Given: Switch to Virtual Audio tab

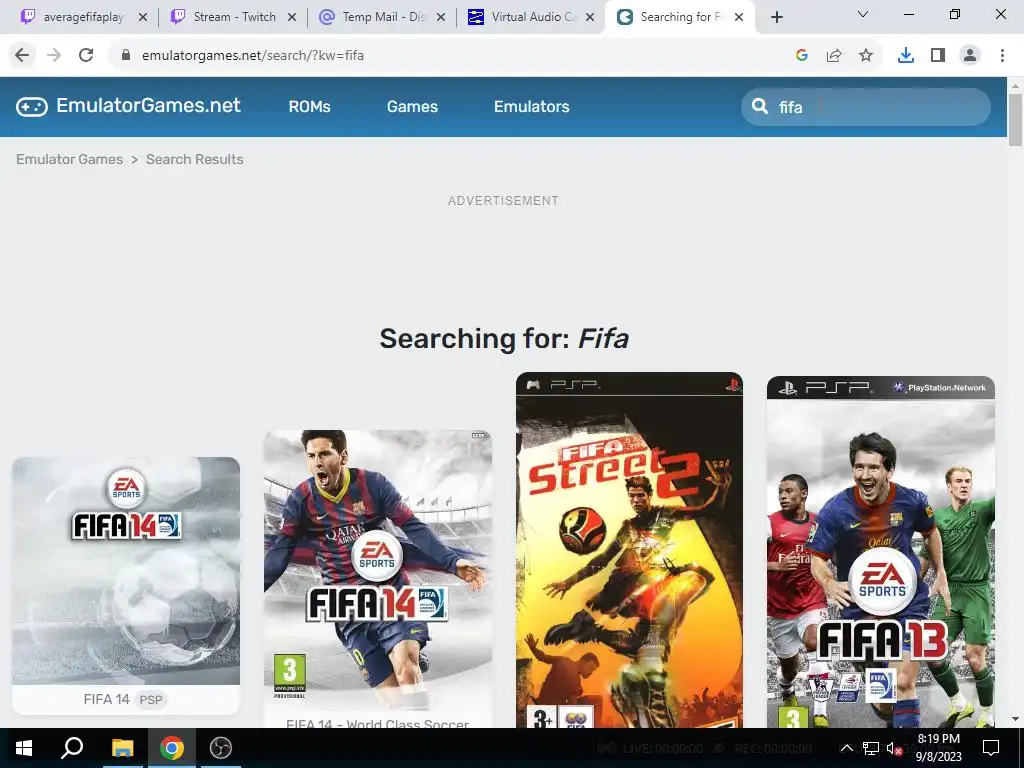Looking at the screenshot, I should click(x=532, y=17).
